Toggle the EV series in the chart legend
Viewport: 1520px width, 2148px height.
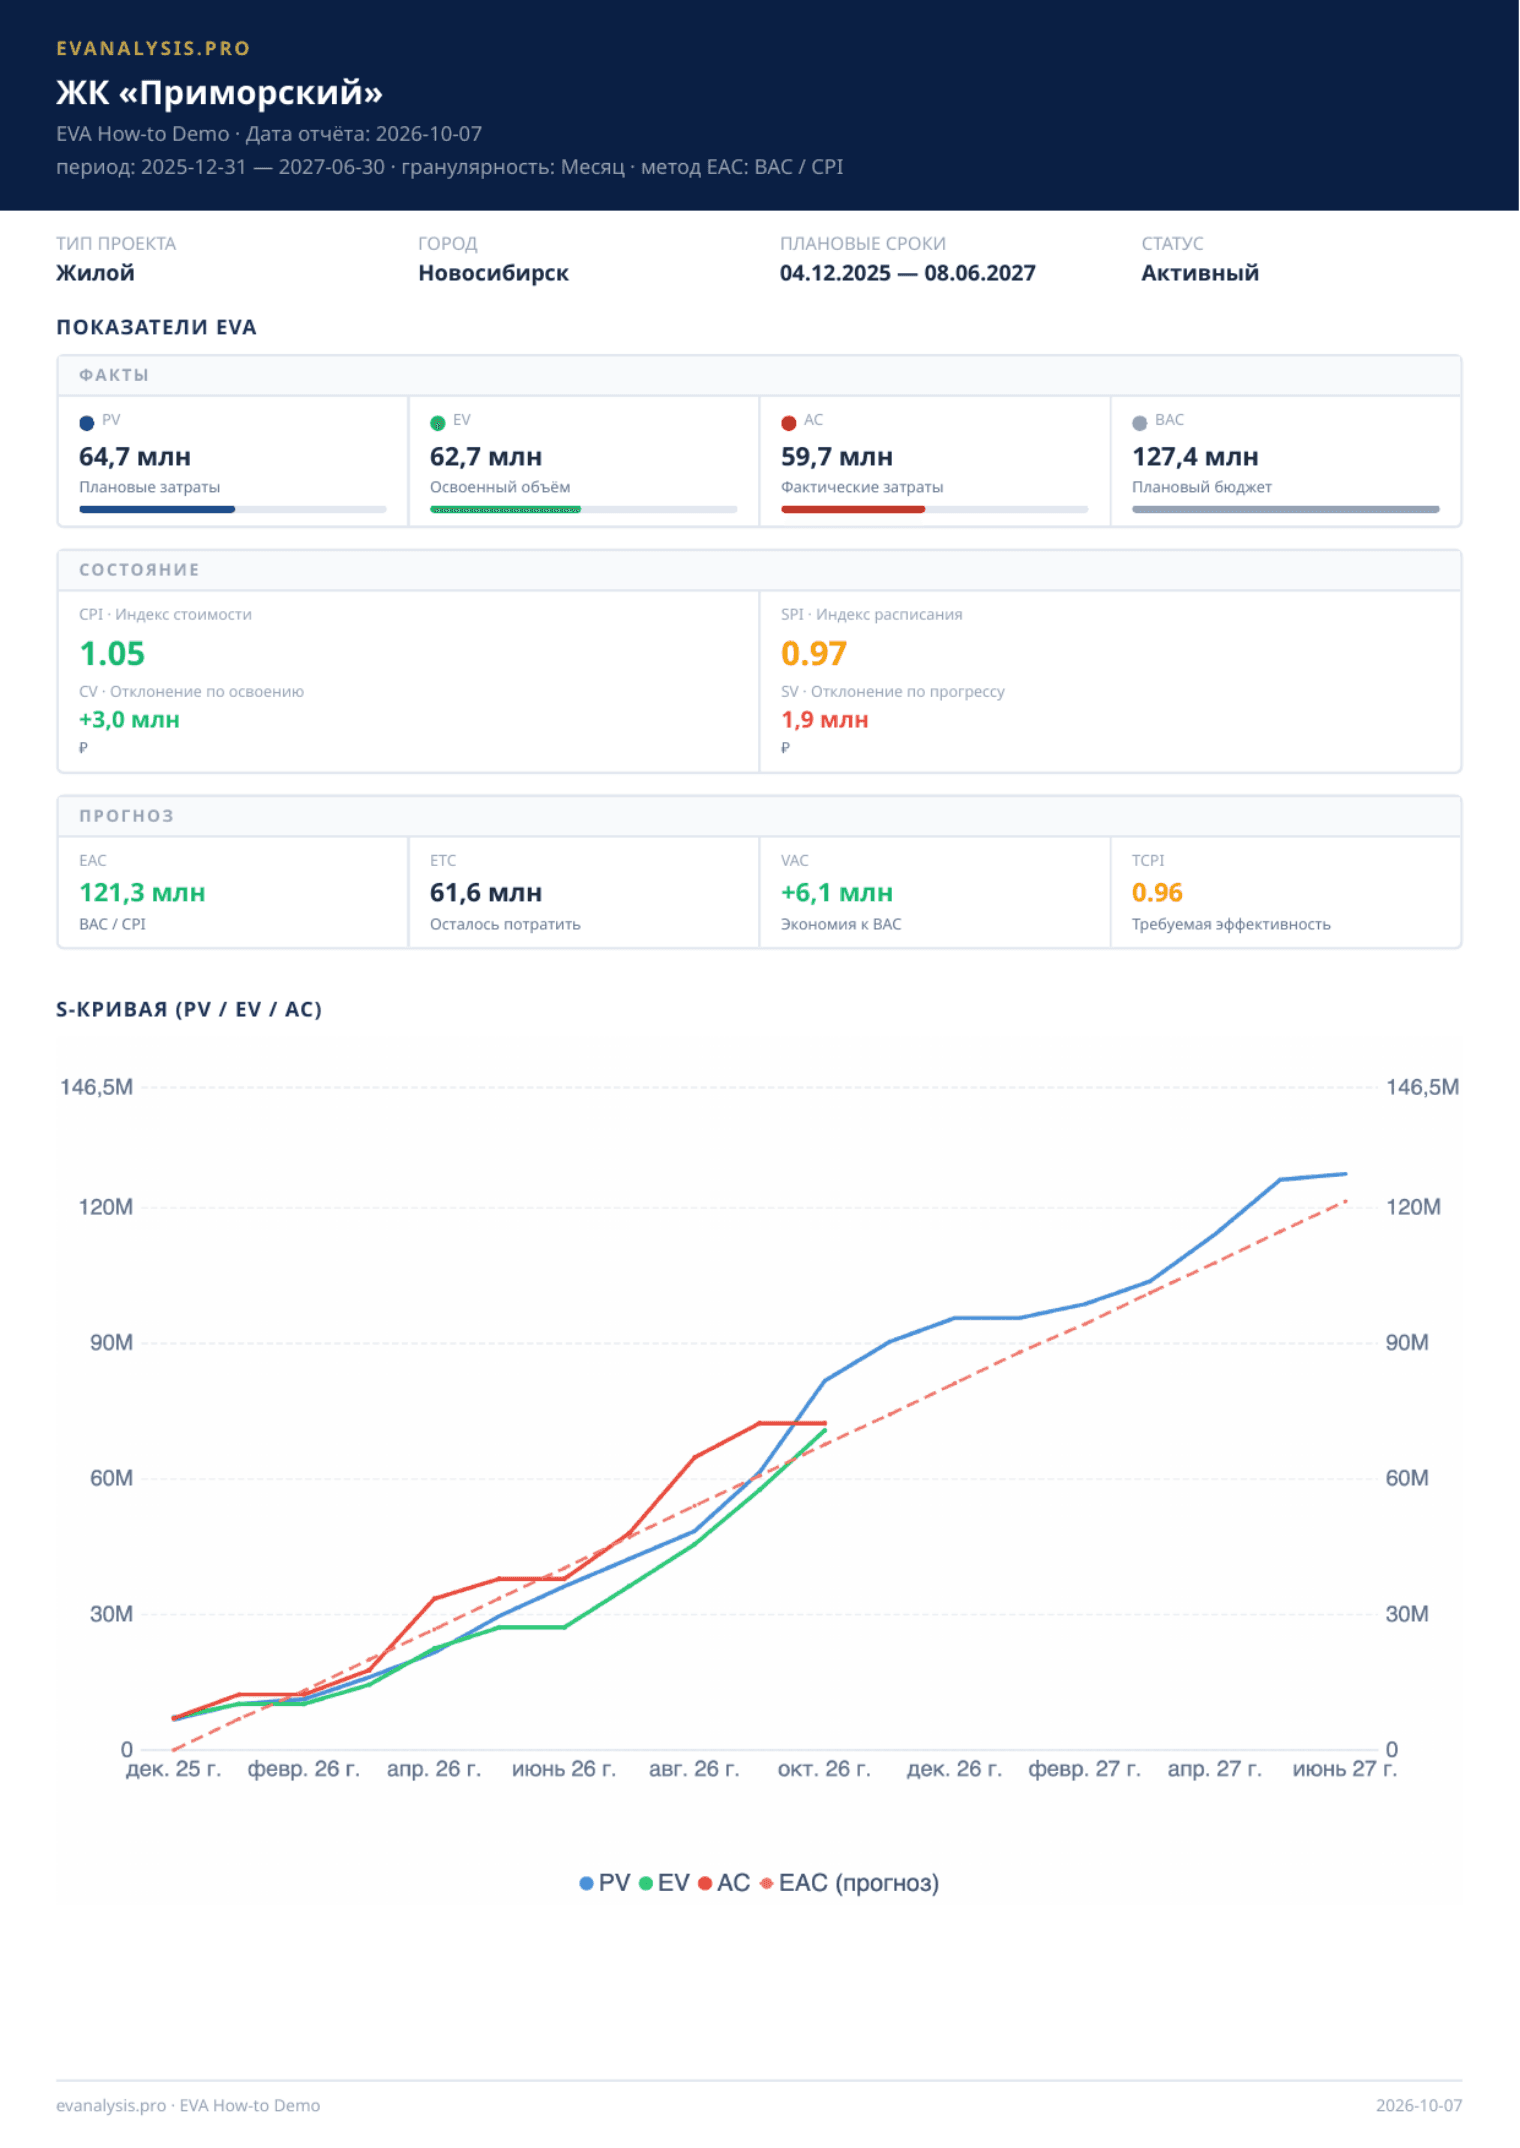pyautogui.click(x=664, y=1883)
